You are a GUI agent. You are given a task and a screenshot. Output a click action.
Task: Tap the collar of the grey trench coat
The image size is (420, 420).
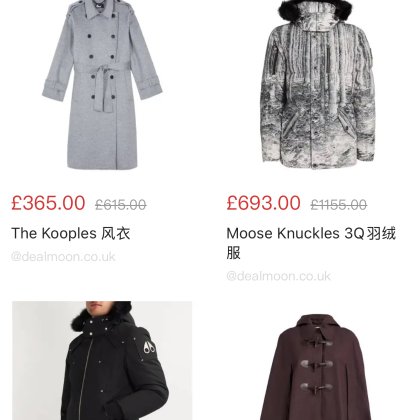coord(102,9)
